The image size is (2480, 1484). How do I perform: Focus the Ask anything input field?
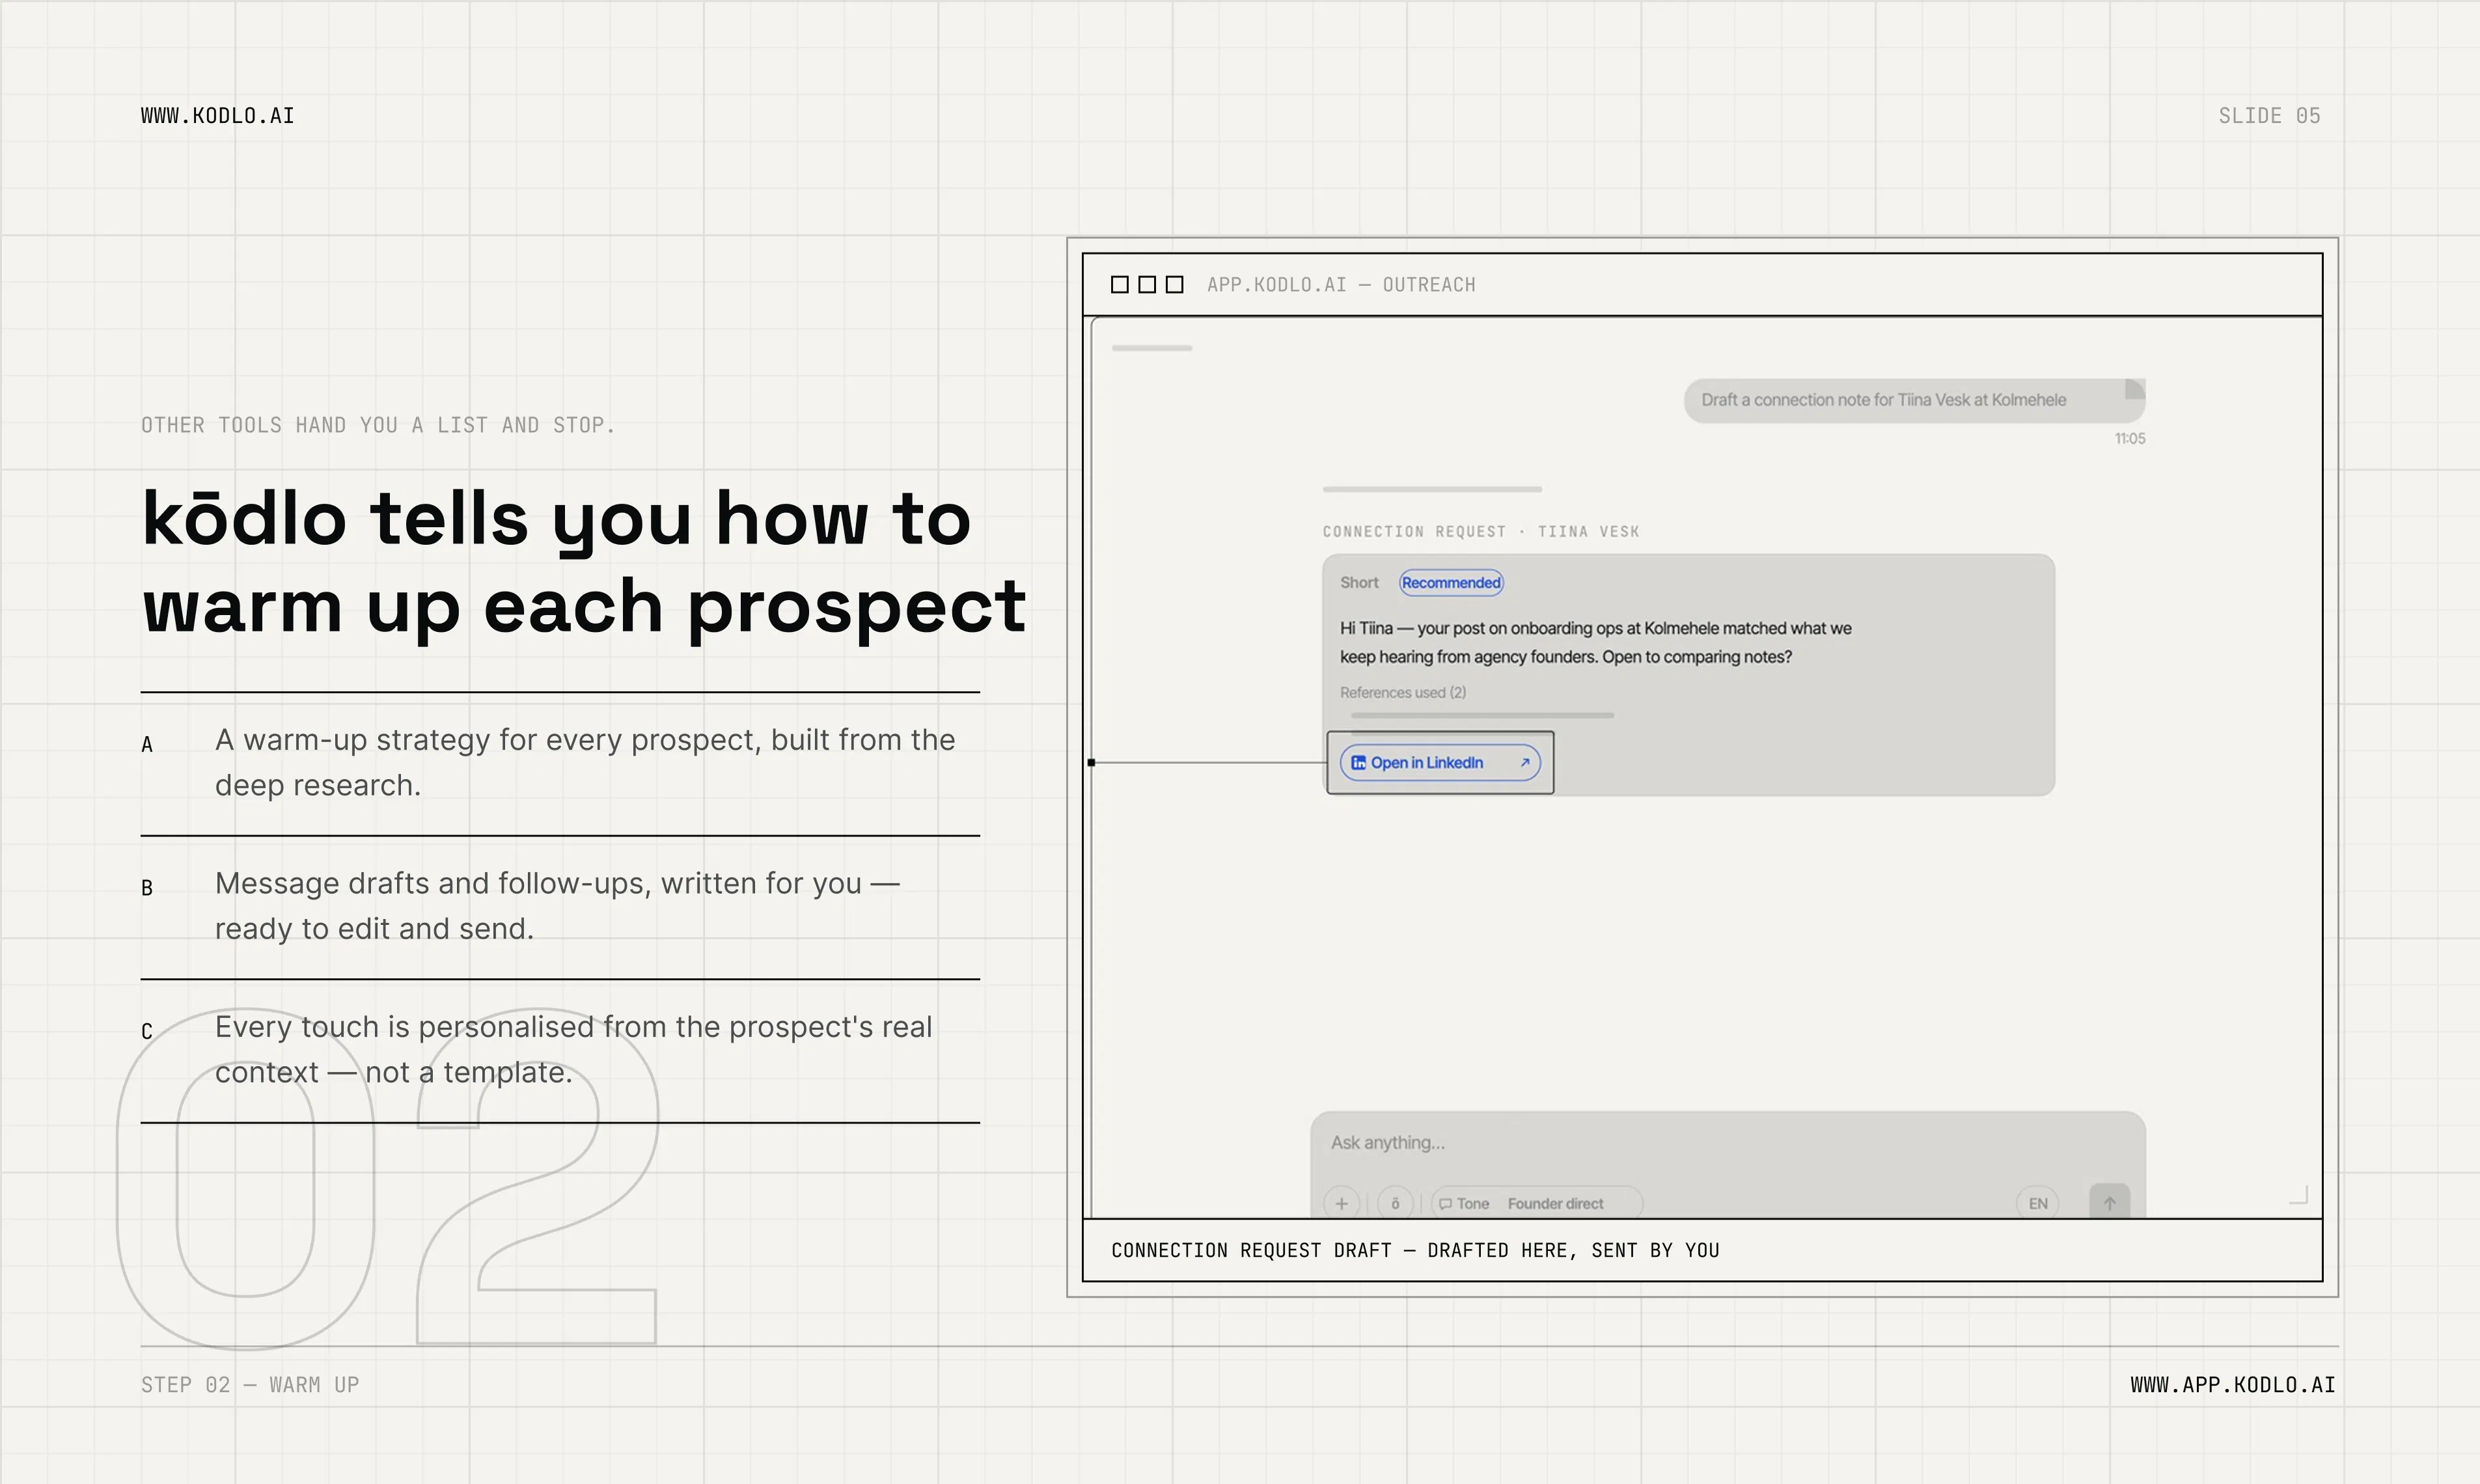pyautogui.click(x=1727, y=1143)
